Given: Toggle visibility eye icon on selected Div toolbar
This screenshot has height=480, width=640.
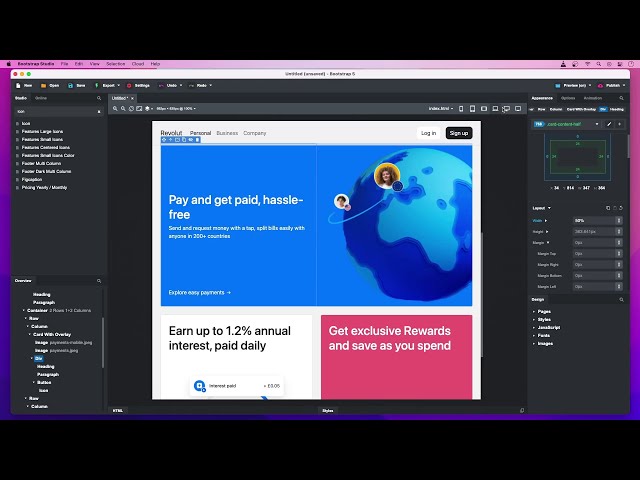Looking at the screenshot, I should (191, 140).
